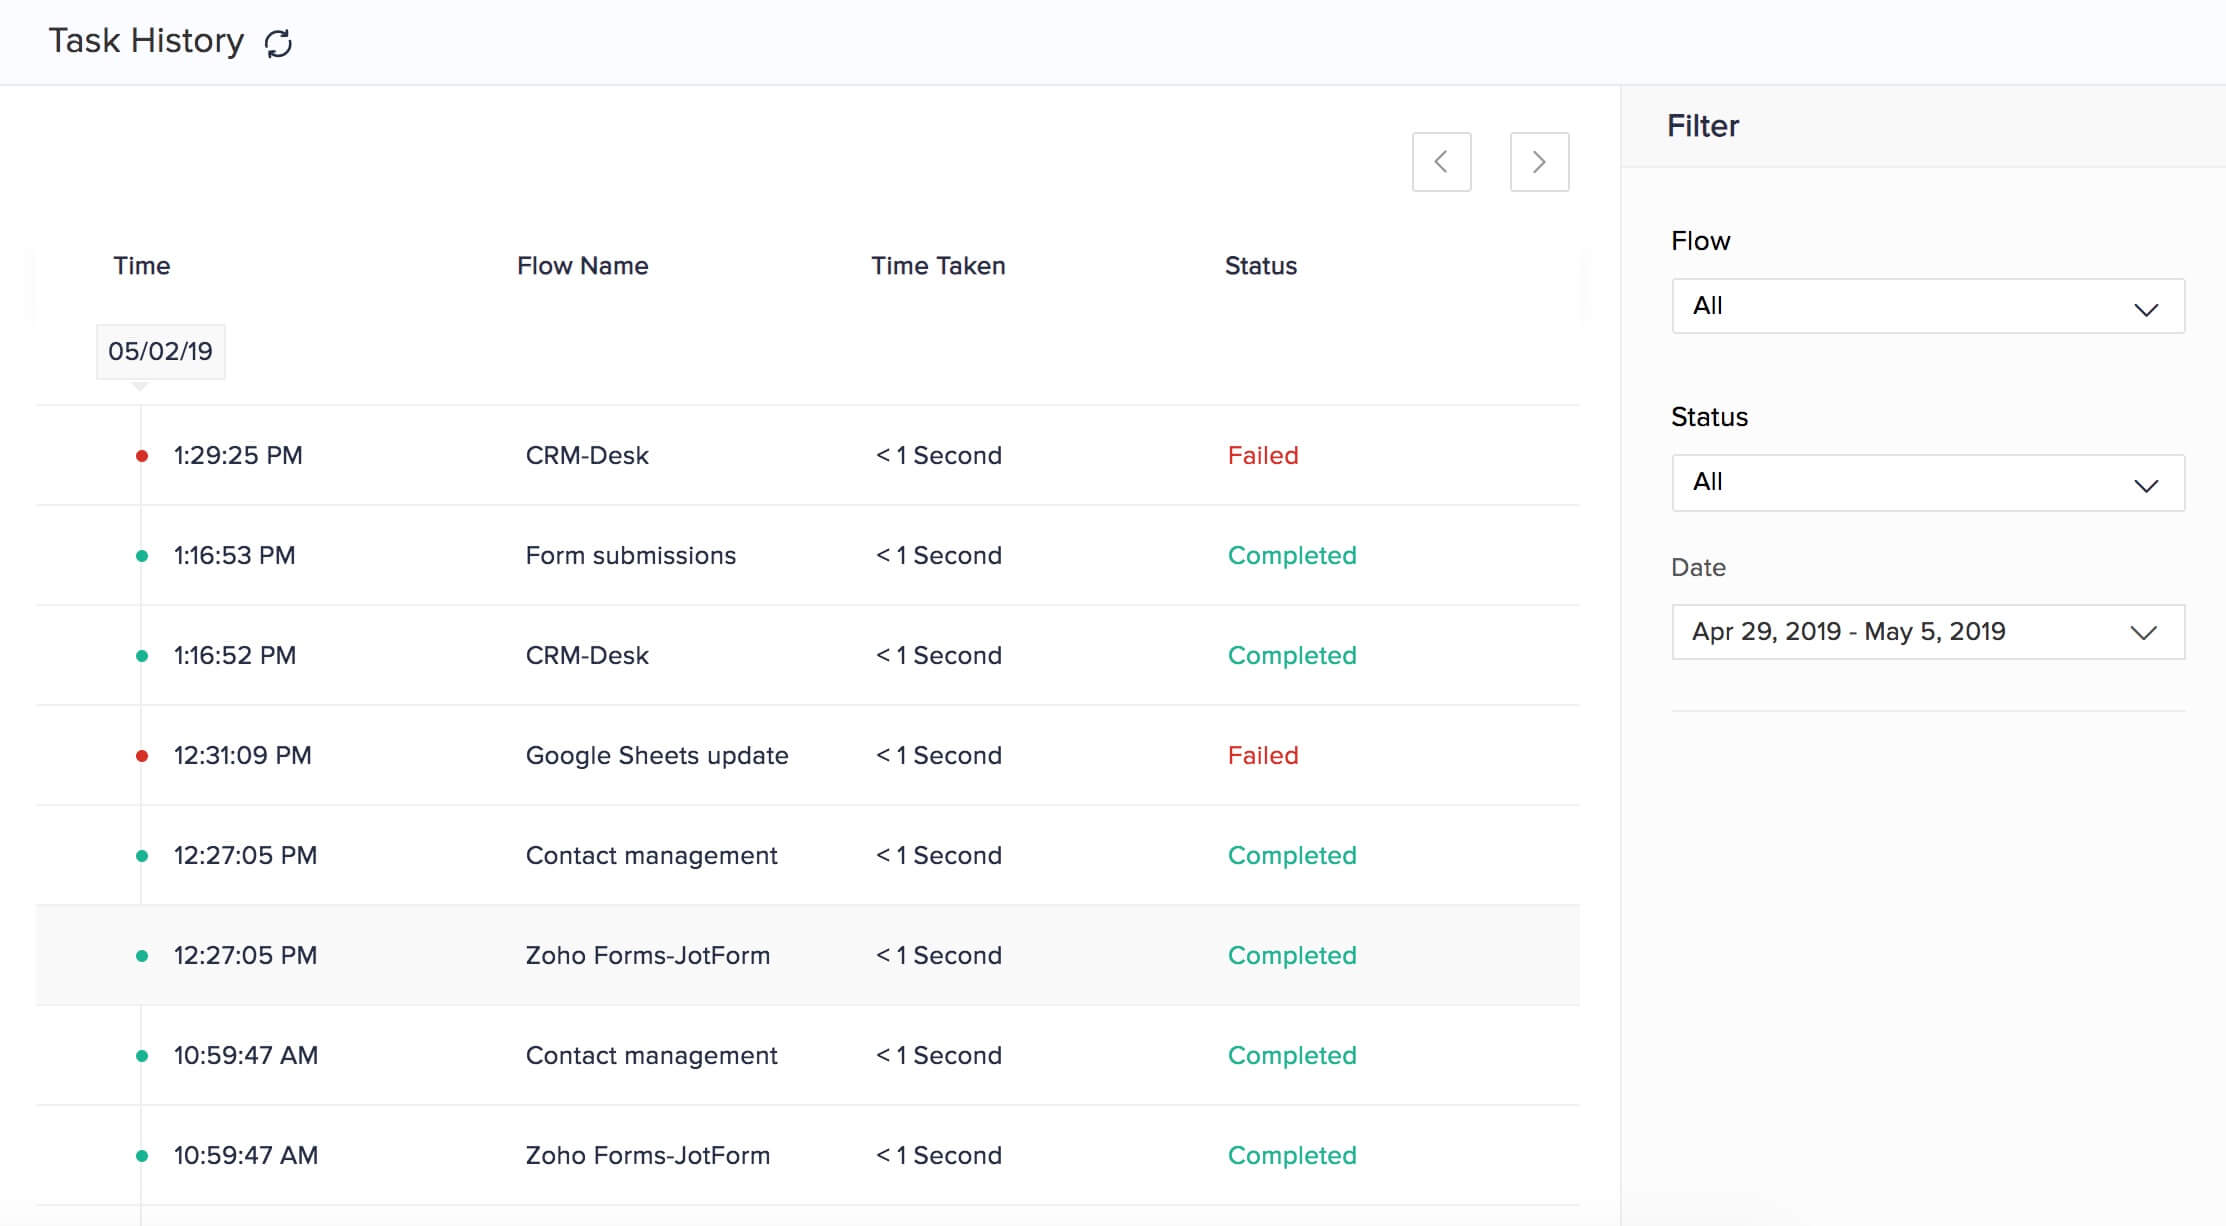Click the Filter panel heading
Image resolution: width=2226 pixels, height=1226 pixels.
coord(1702,126)
